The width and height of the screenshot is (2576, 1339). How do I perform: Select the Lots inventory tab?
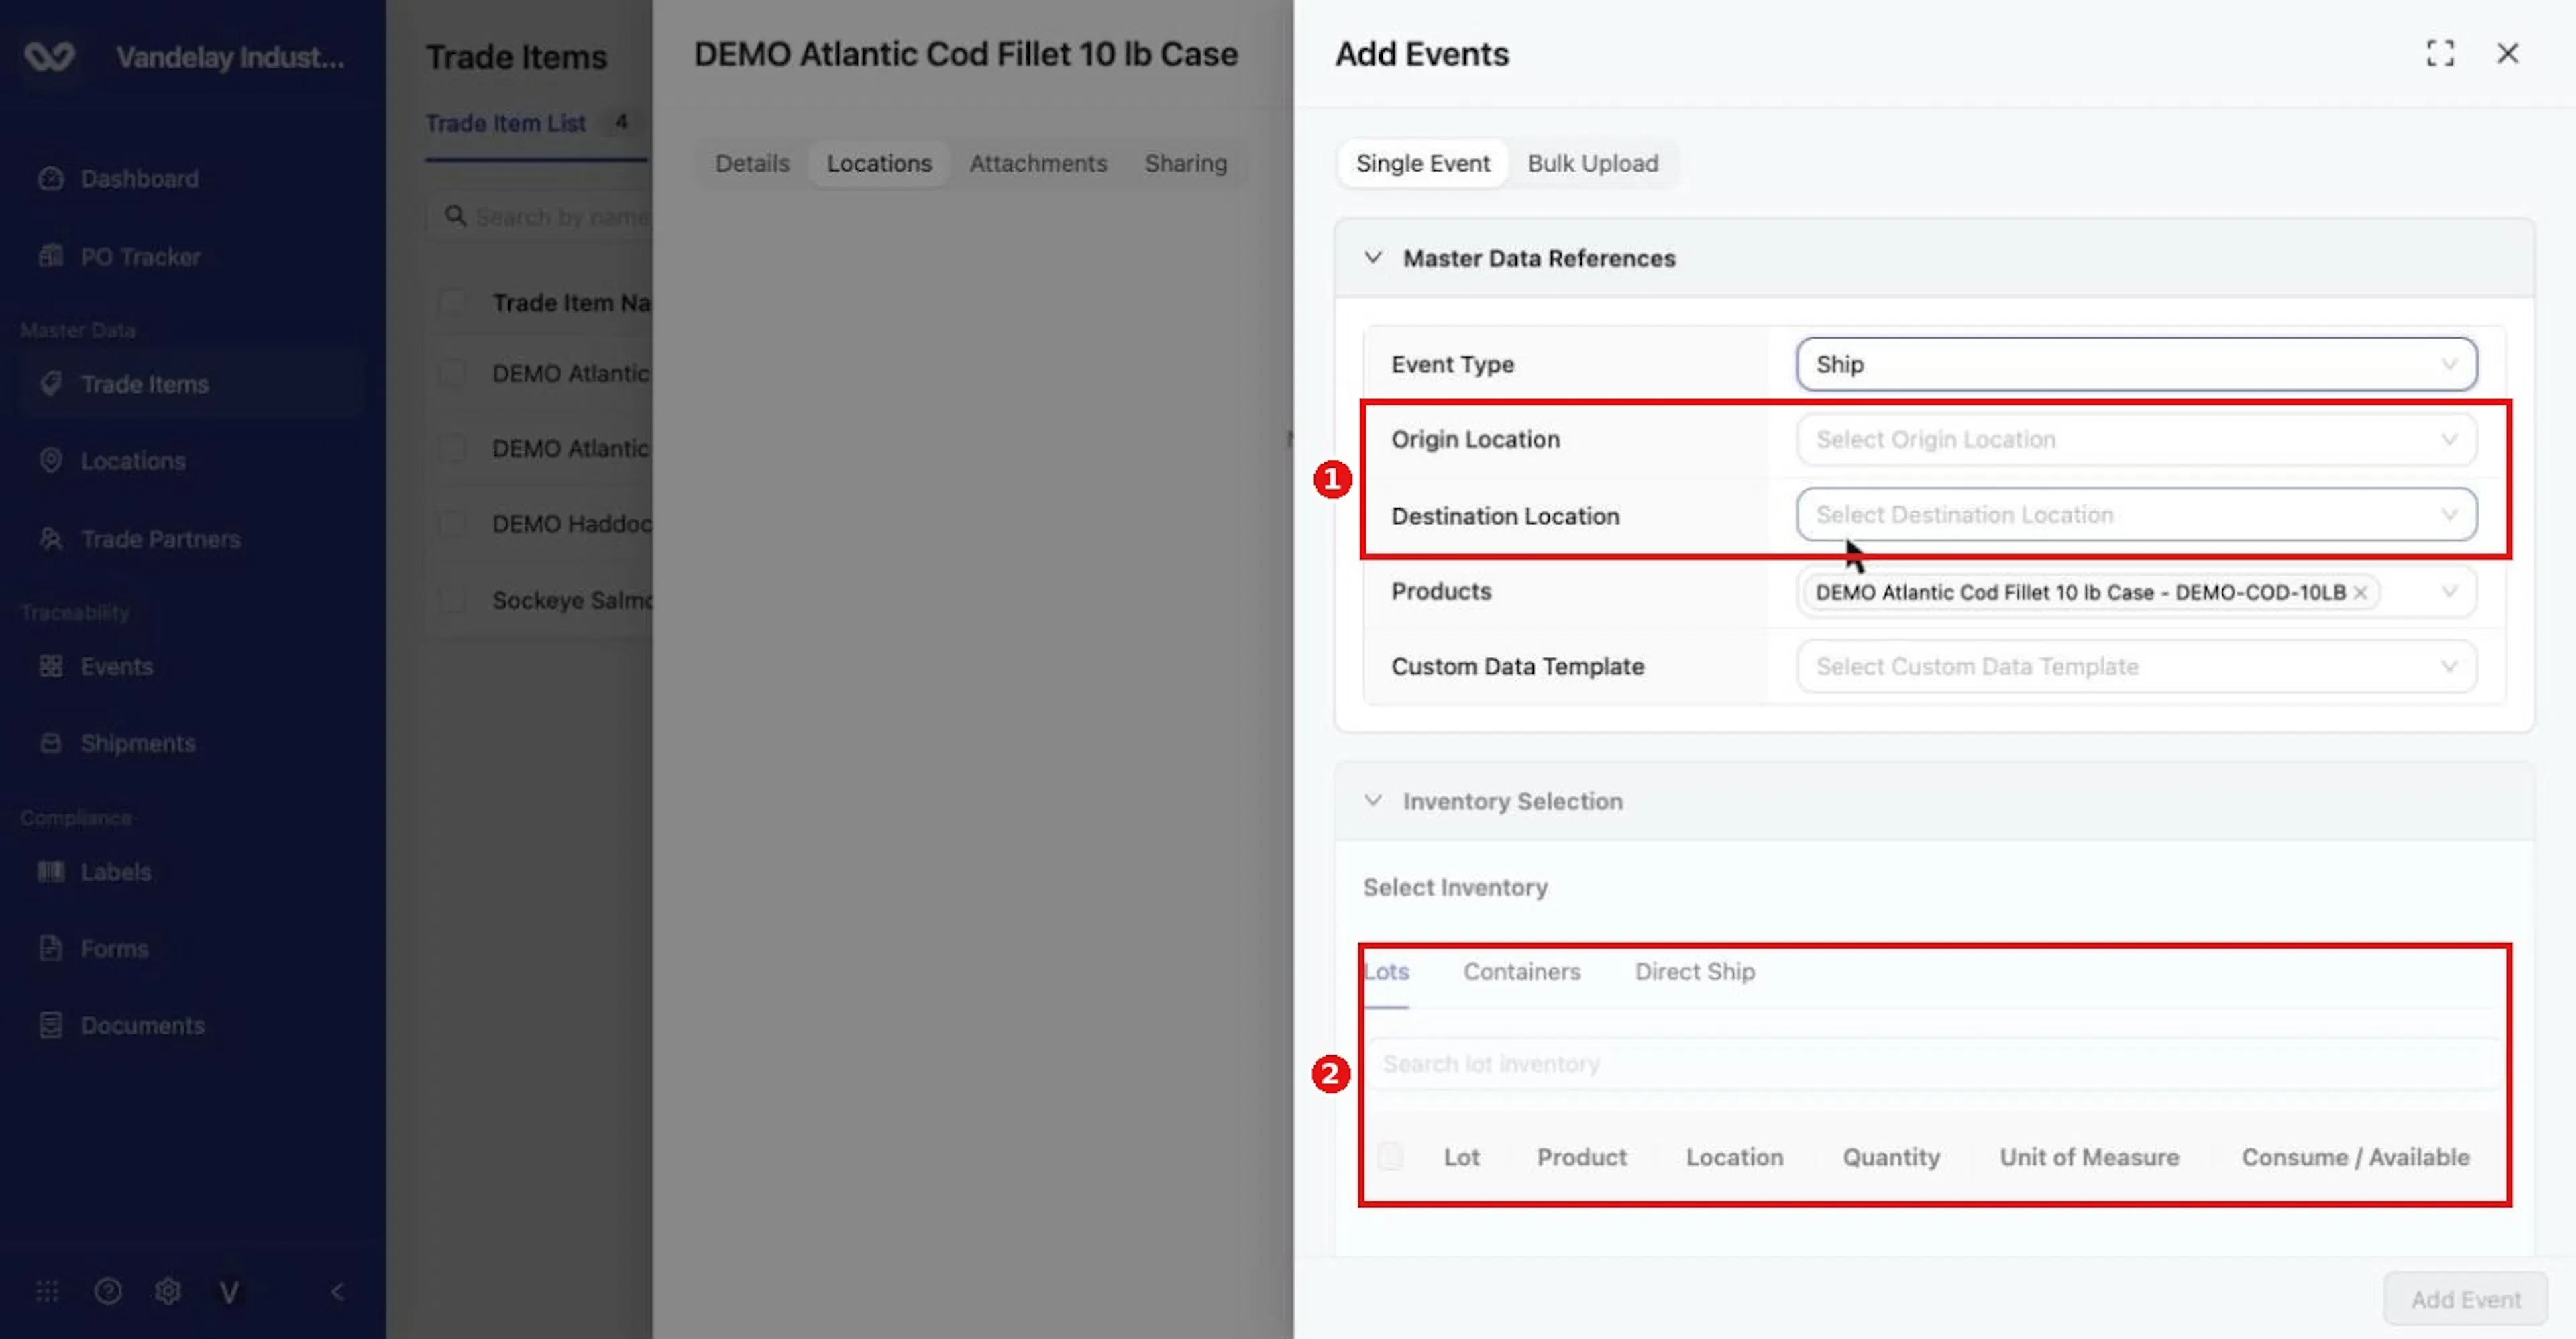pyautogui.click(x=1386, y=971)
